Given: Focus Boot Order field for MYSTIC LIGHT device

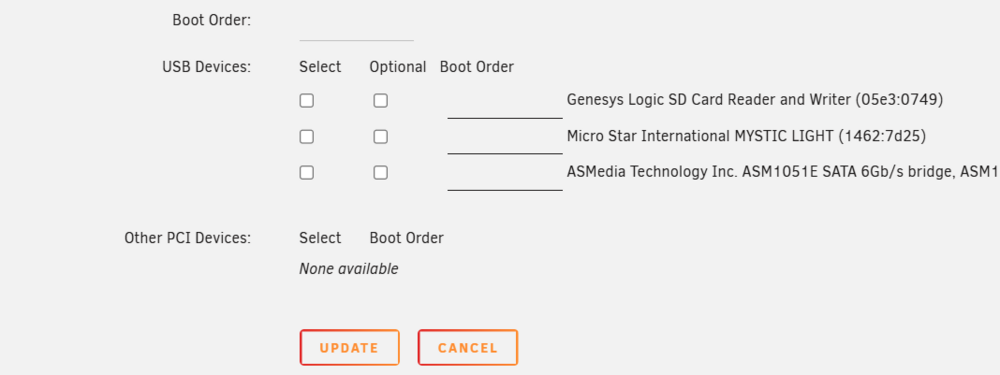Looking at the screenshot, I should tap(505, 140).
